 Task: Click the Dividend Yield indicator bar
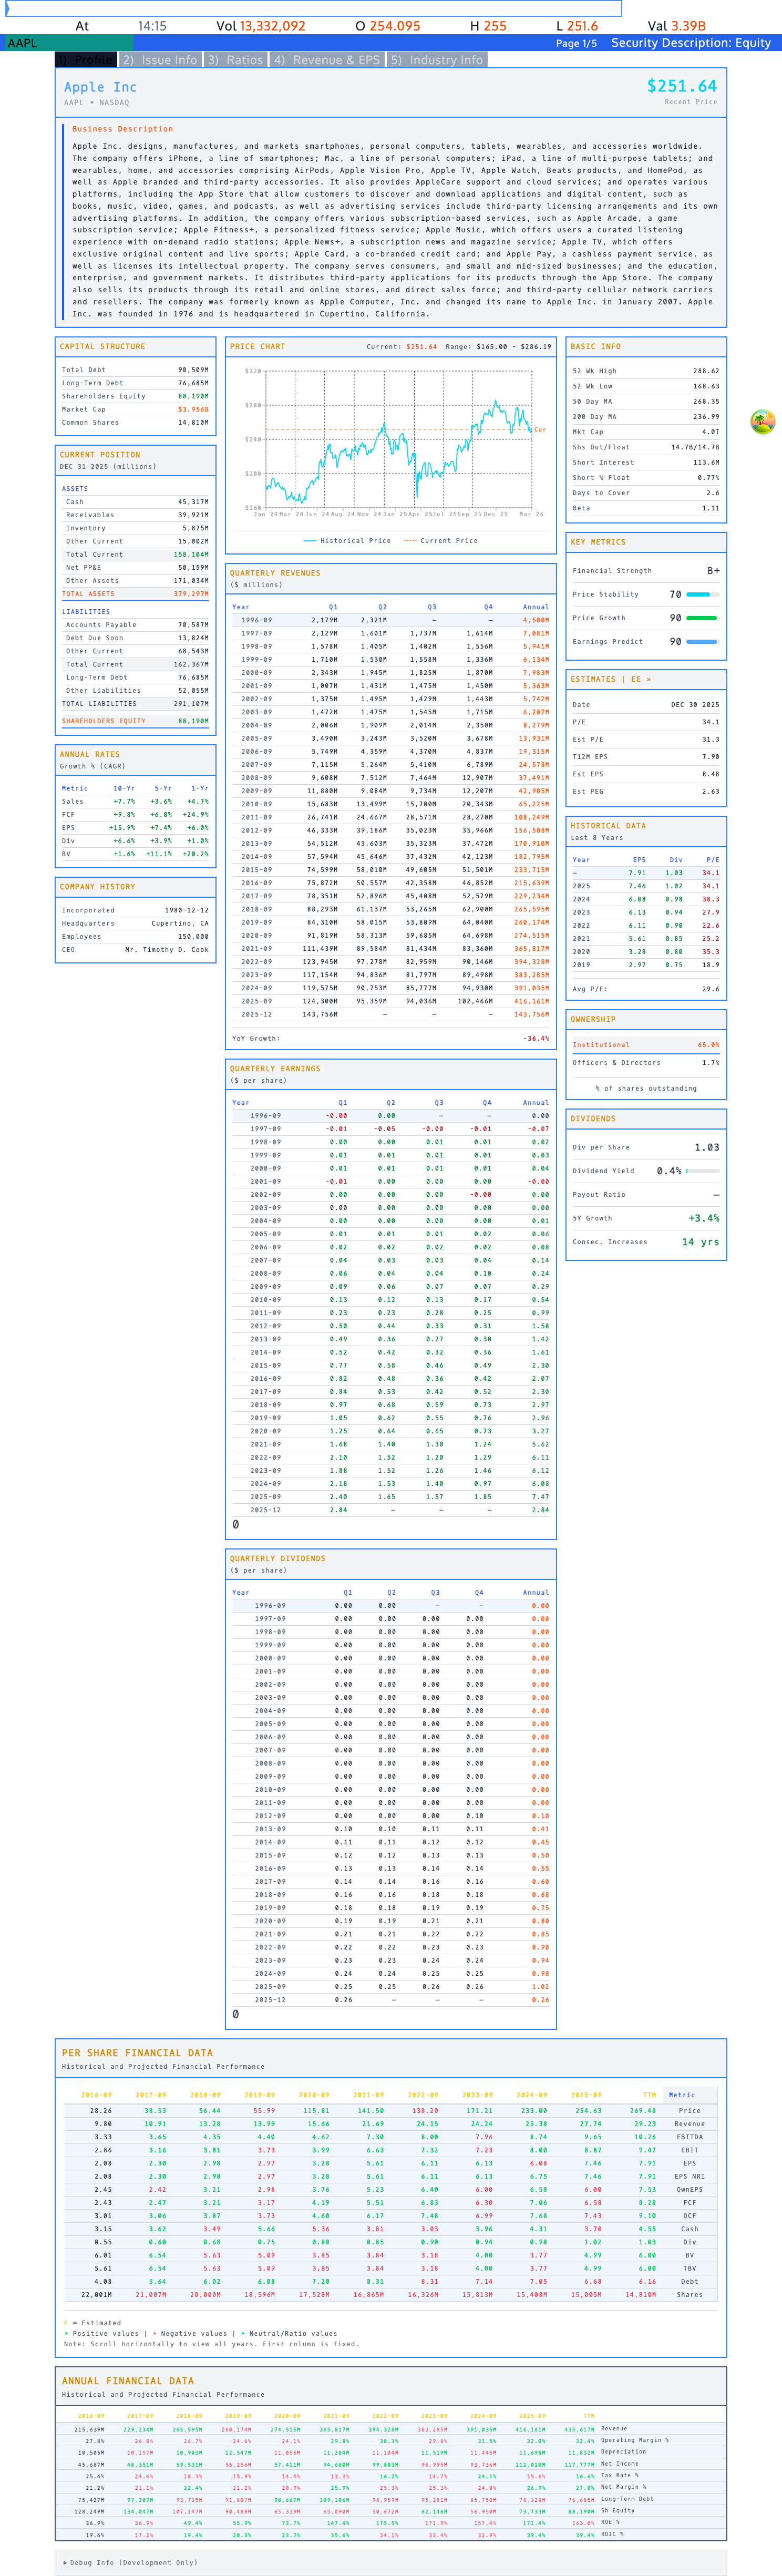tap(702, 1171)
